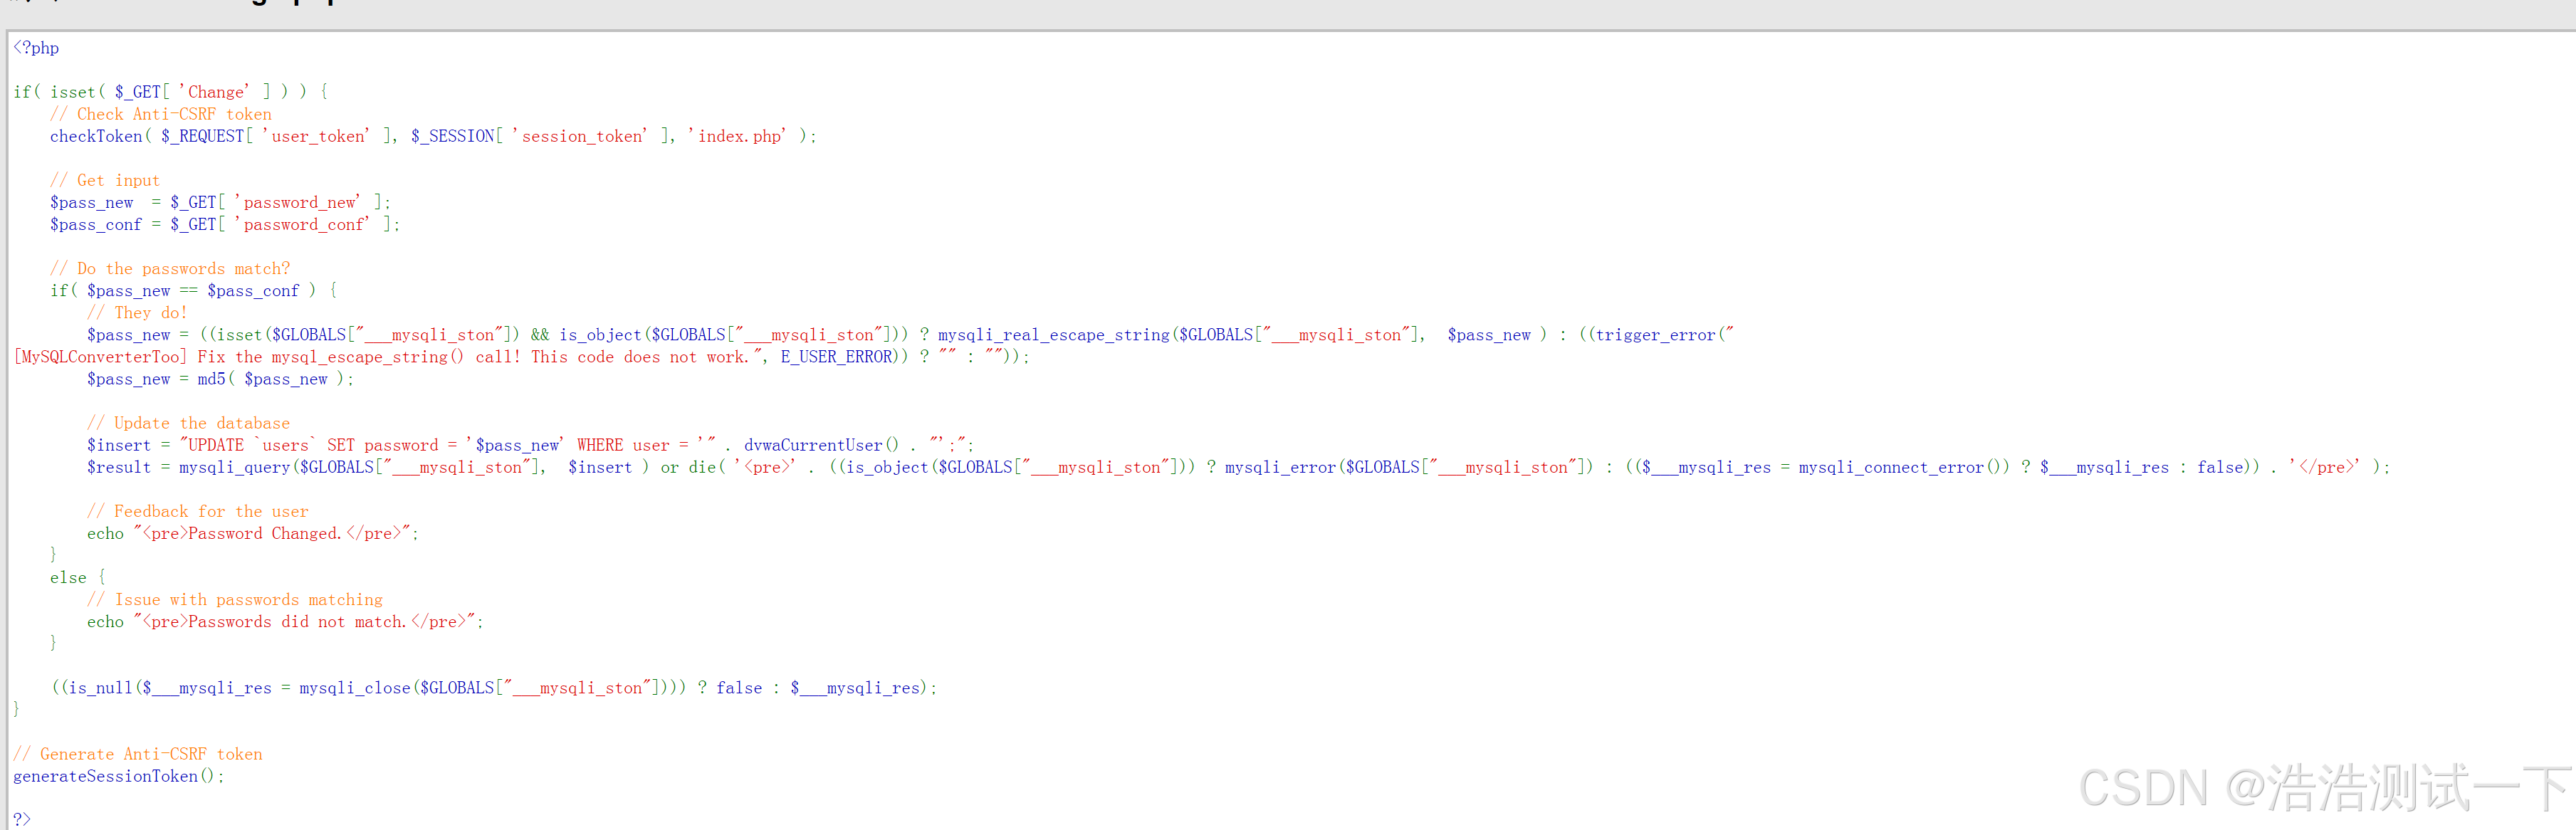Viewport: 2576px width, 830px height.
Task: Click the 'password_new' string
Action: click(x=300, y=202)
